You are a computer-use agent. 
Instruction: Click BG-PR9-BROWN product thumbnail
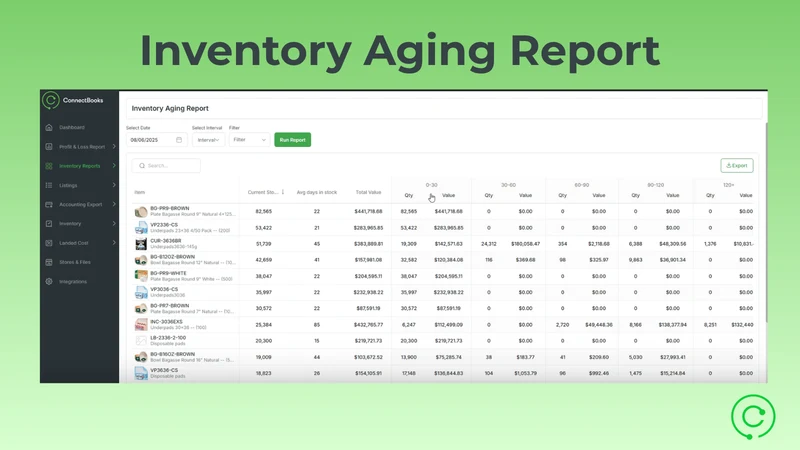click(141, 211)
